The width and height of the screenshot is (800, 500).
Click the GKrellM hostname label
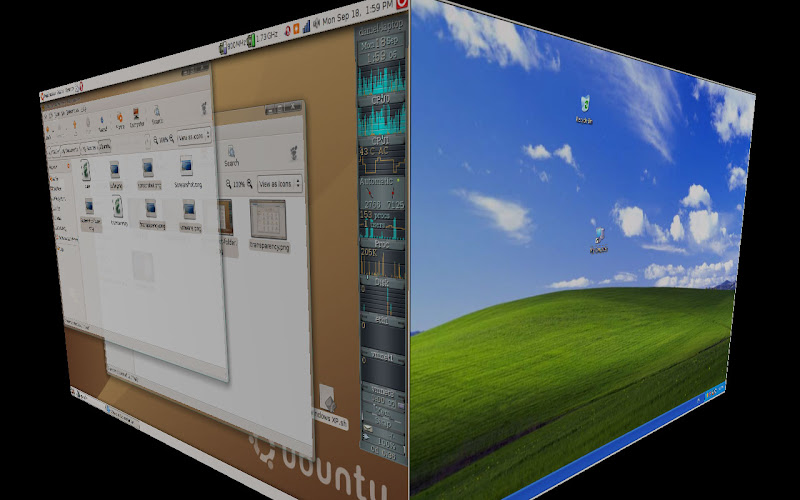coord(381,28)
